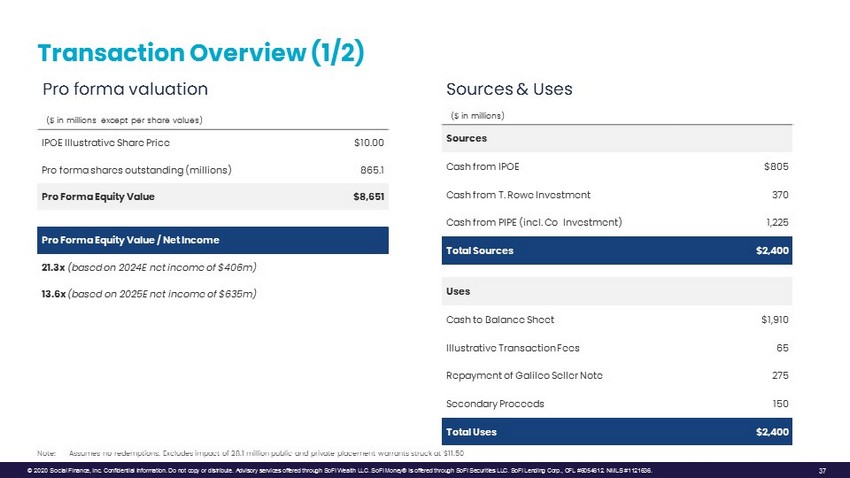
Task: Click the page number 37 in footer
Action: 821,470
